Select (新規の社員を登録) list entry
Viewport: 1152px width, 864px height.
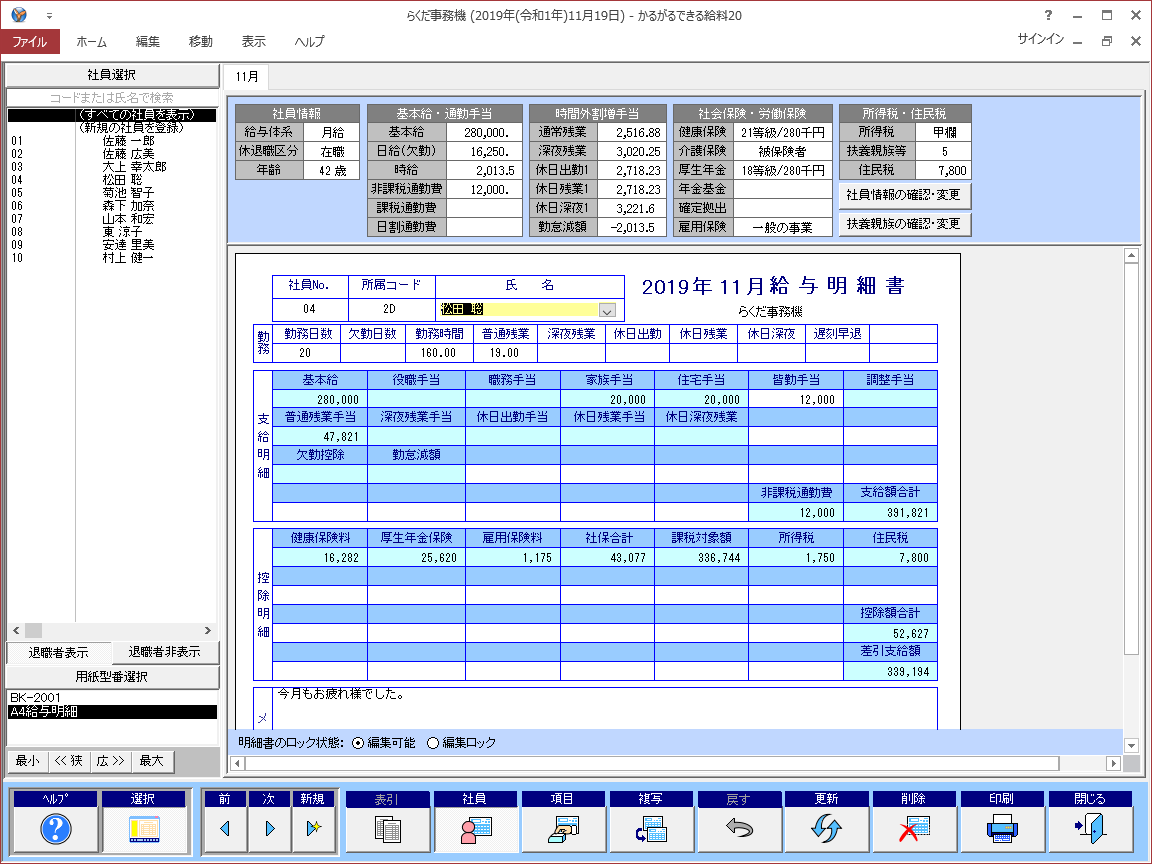point(112,128)
